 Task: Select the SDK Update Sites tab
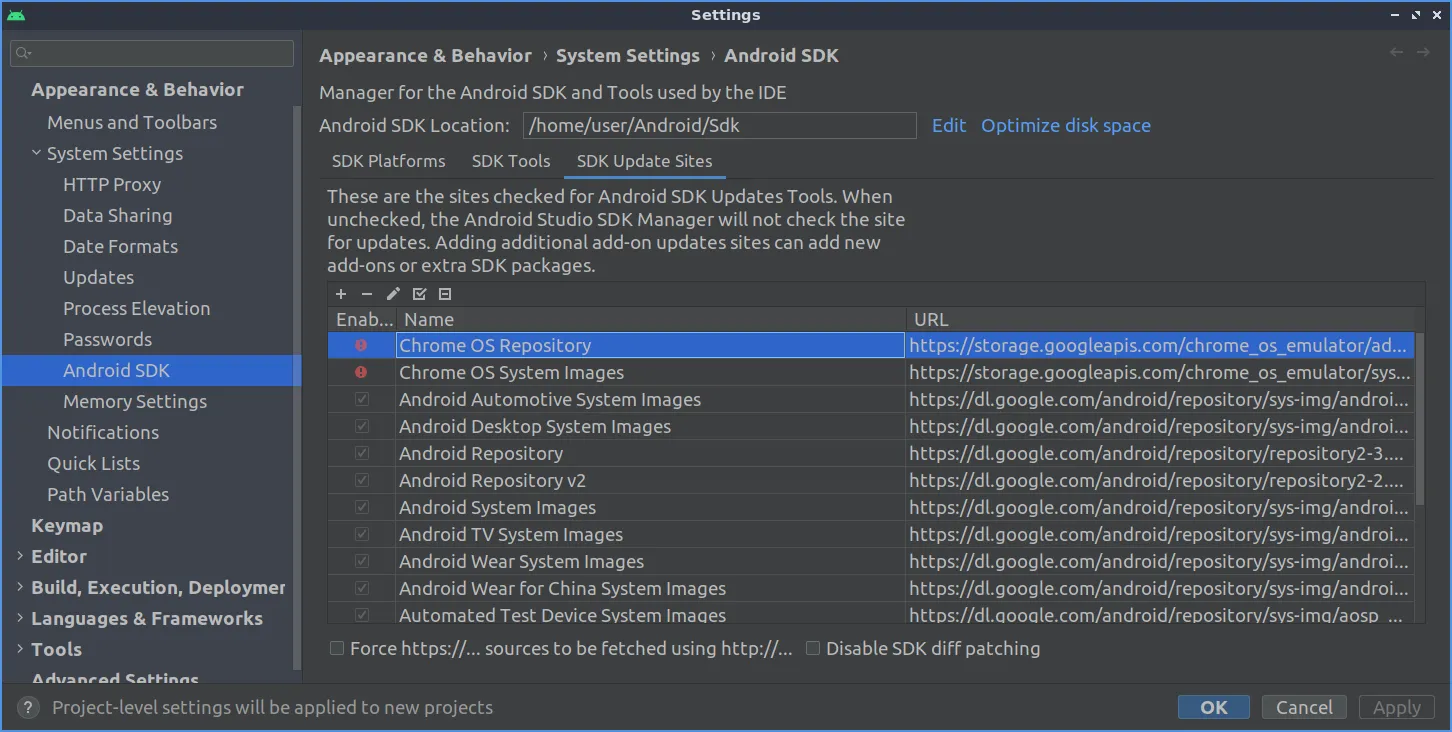coord(645,161)
